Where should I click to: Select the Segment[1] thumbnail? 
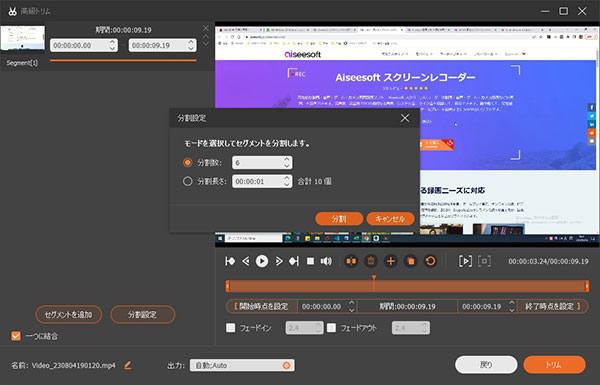click(23, 38)
